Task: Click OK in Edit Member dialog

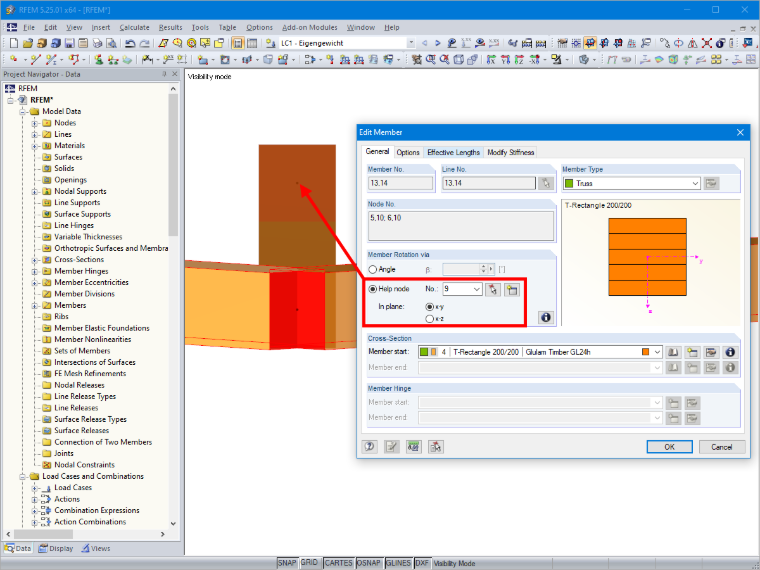Action: click(669, 447)
